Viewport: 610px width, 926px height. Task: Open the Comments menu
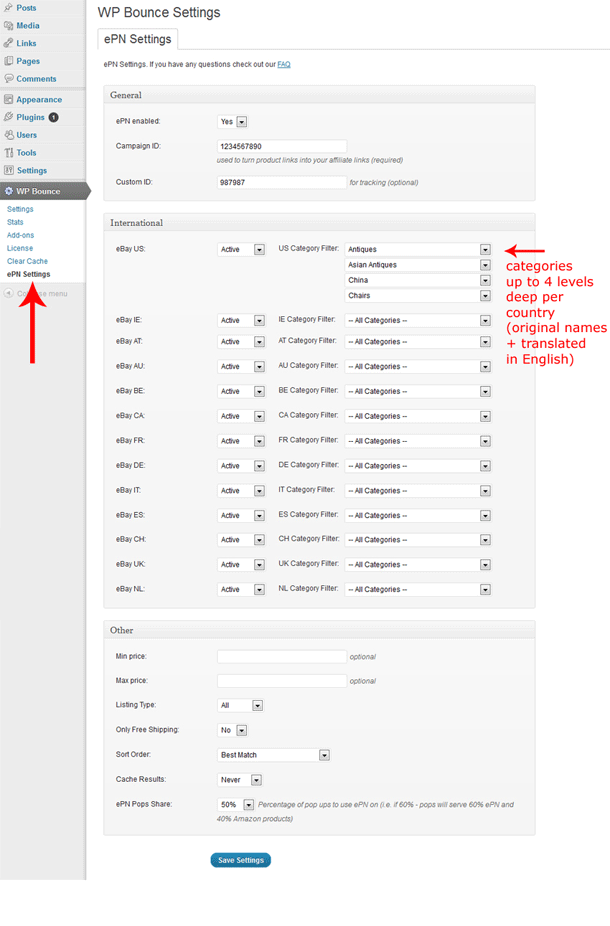pos(36,79)
